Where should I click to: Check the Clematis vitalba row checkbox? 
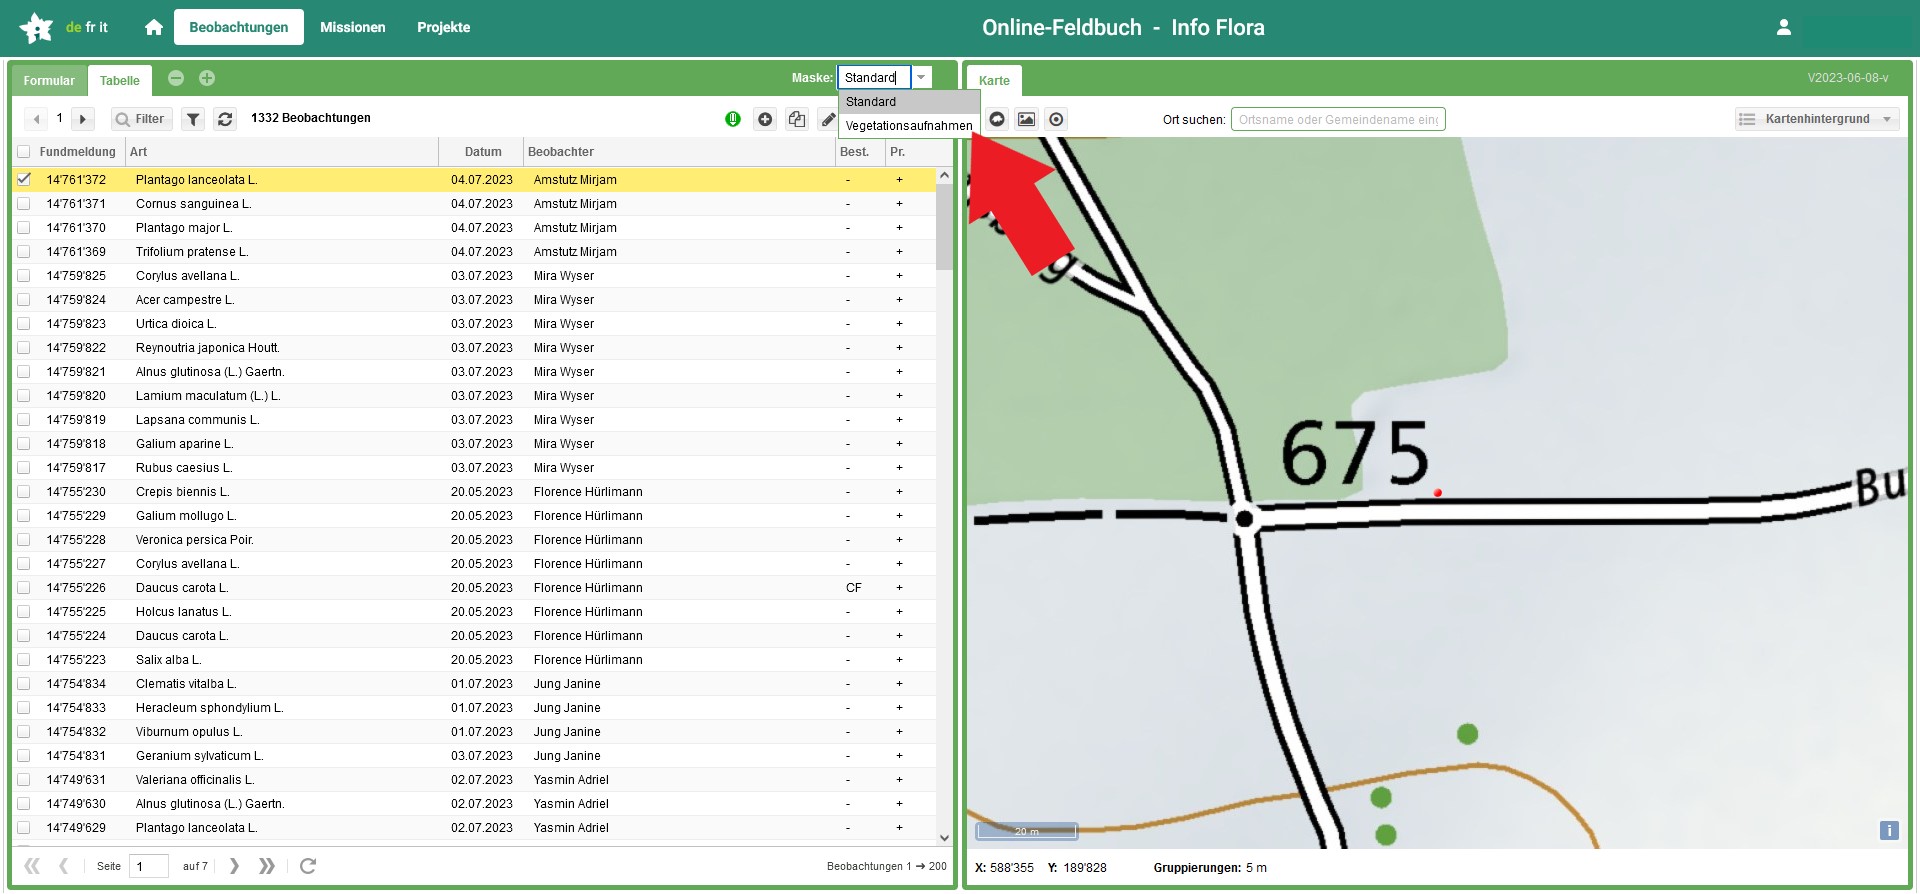click(x=24, y=684)
